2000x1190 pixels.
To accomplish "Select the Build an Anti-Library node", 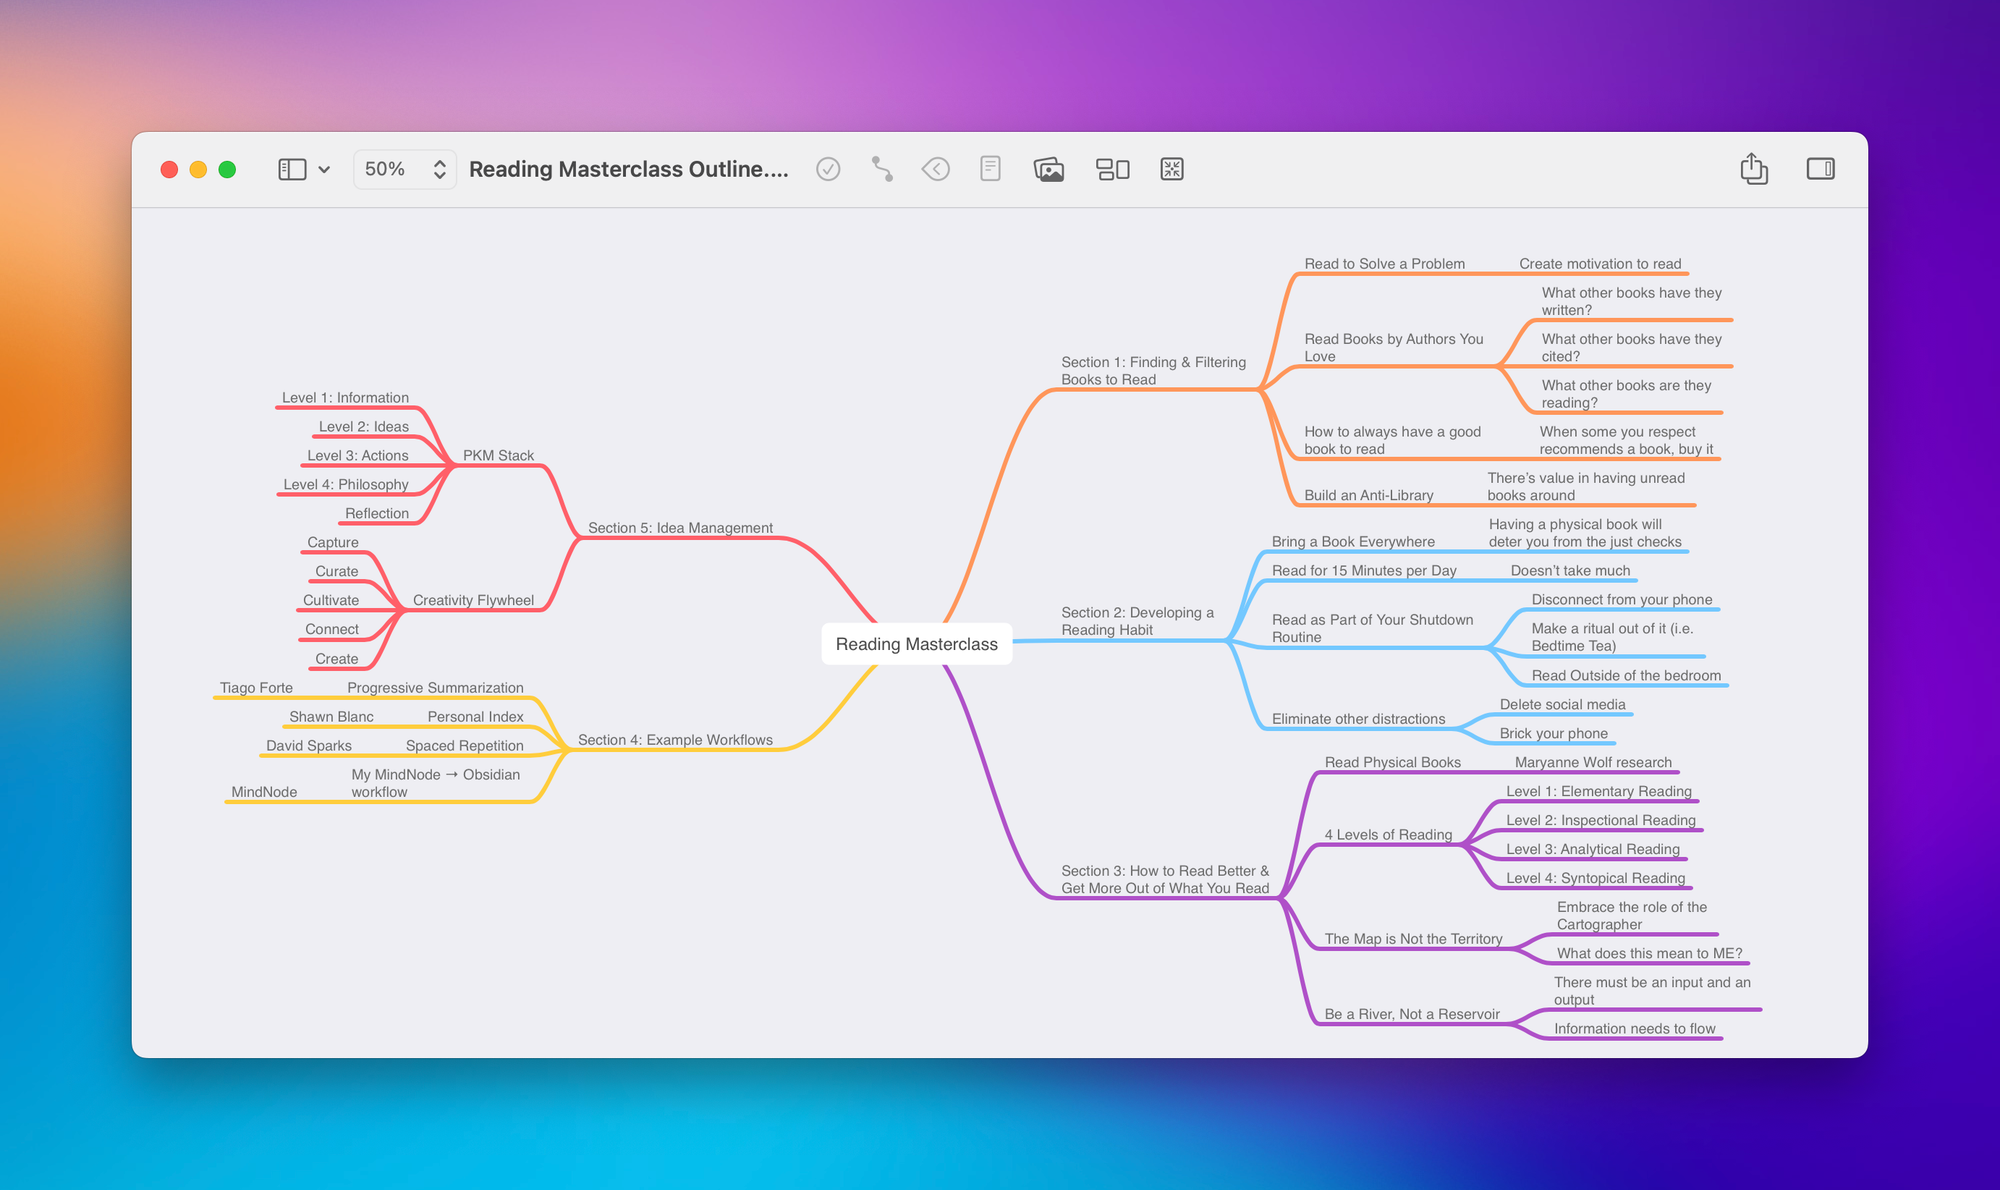I will coord(1368,495).
